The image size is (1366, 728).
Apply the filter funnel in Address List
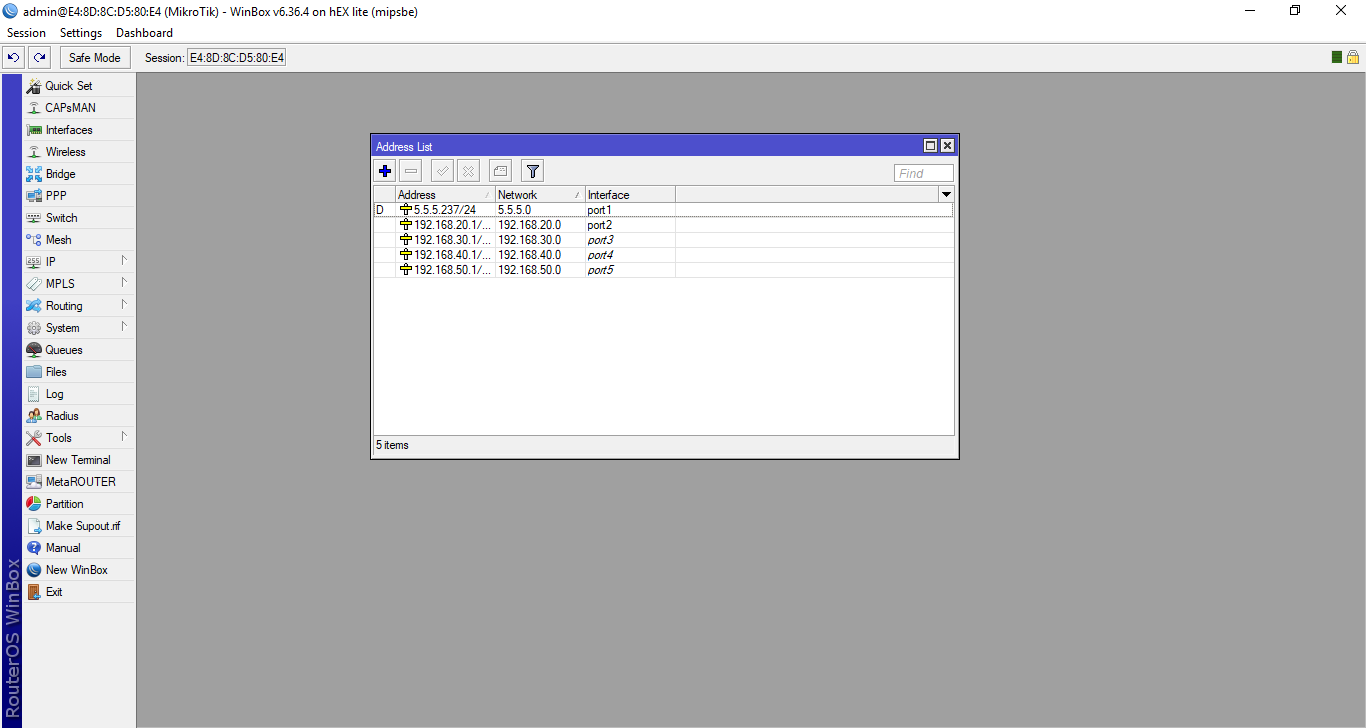click(x=531, y=170)
